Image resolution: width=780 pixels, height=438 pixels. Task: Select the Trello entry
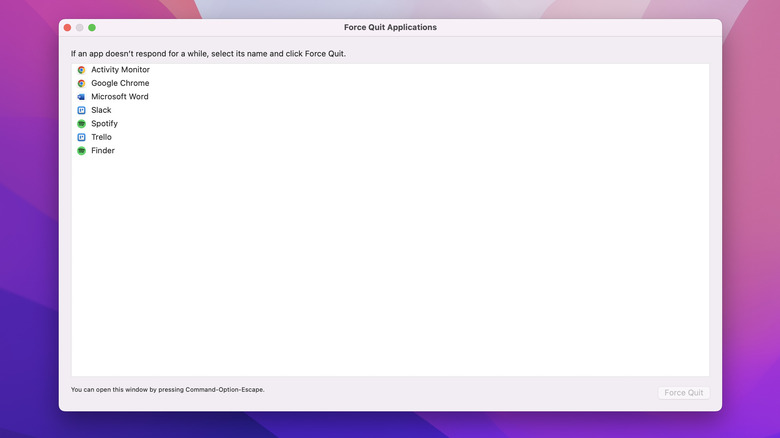click(x=101, y=137)
